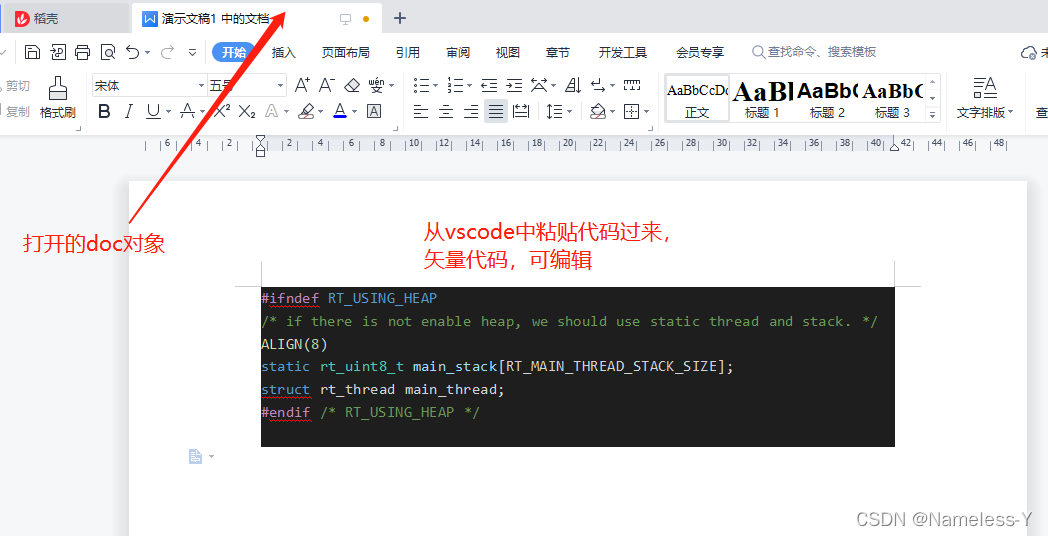Switch to the 稻壳 tab
Screen dimensions: 1048x536
pyautogui.click(x=64, y=19)
